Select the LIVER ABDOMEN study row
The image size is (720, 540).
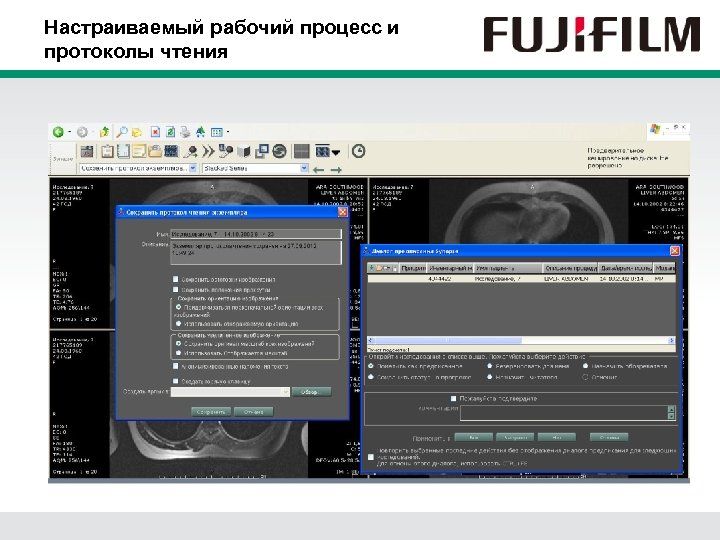(x=522, y=278)
